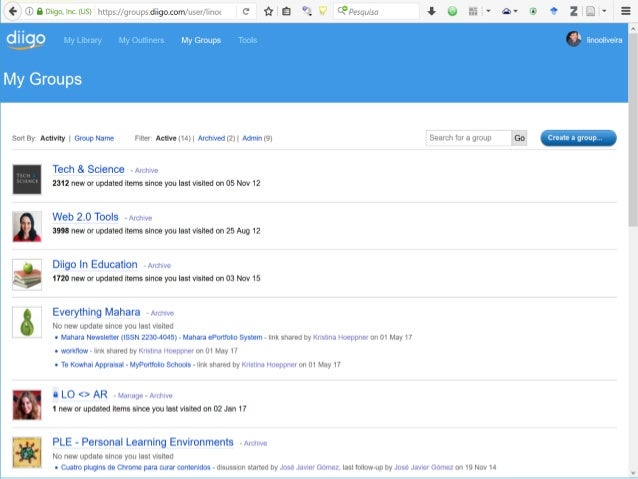Open Mahara Newsletter link
The width and height of the screenshot is (638, 479).
point(162,337)
